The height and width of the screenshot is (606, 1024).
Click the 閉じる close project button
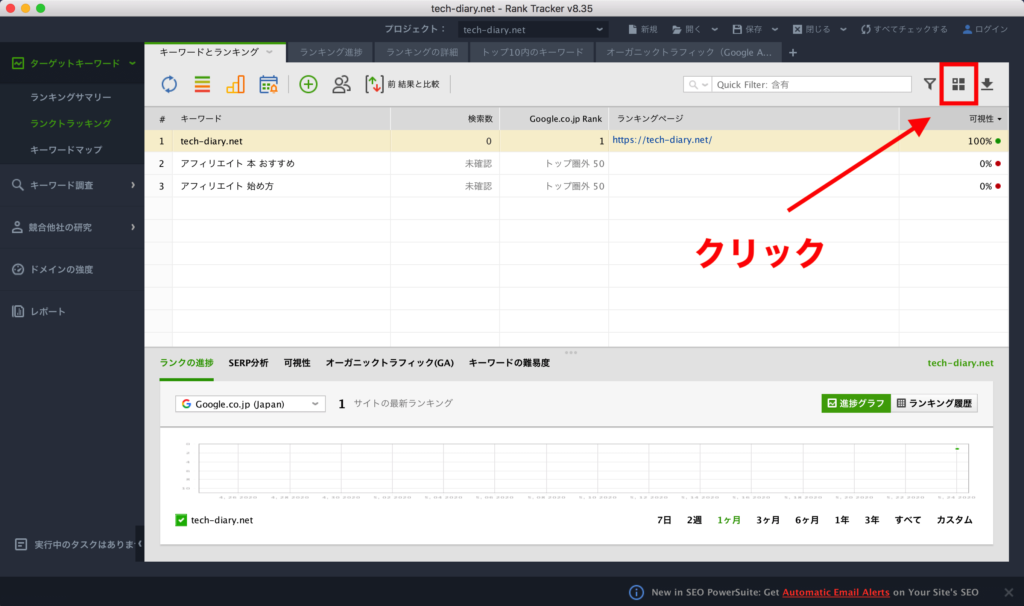coord(811,29)
